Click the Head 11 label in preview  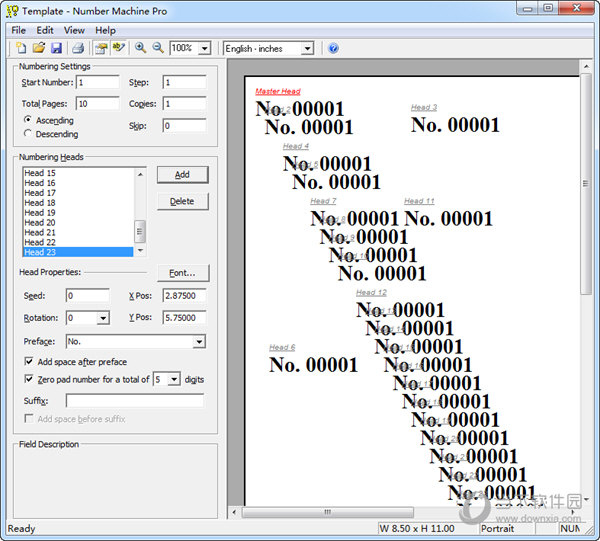[419, 201]
